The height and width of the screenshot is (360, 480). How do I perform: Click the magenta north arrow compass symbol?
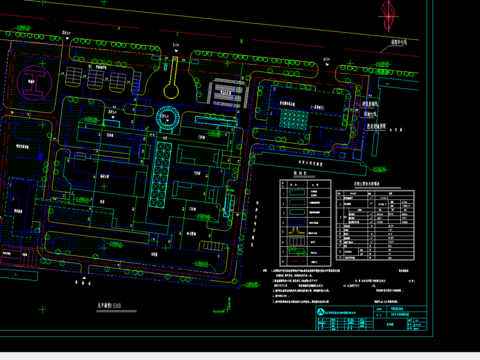[x=388, y=15]
